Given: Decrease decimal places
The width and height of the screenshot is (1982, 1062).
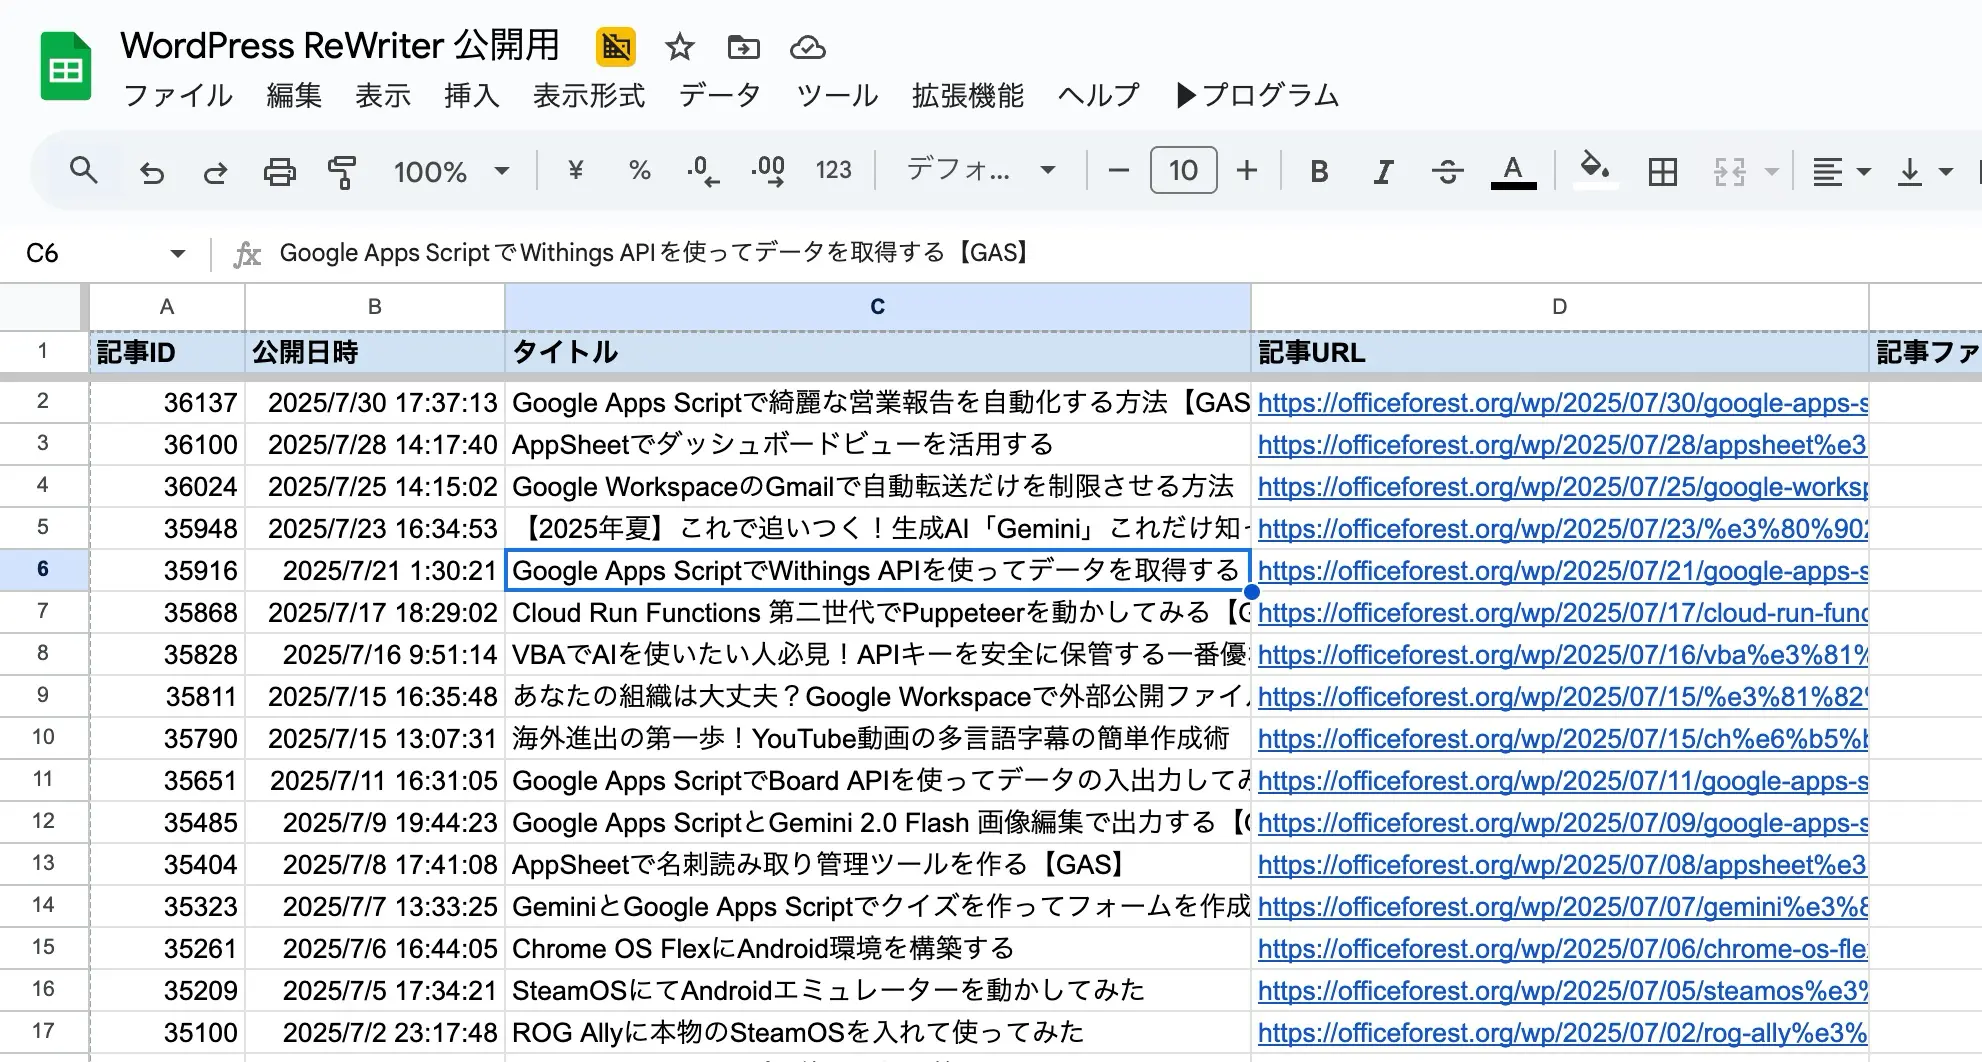Looking at the screenshot, I should coord(702,172).
